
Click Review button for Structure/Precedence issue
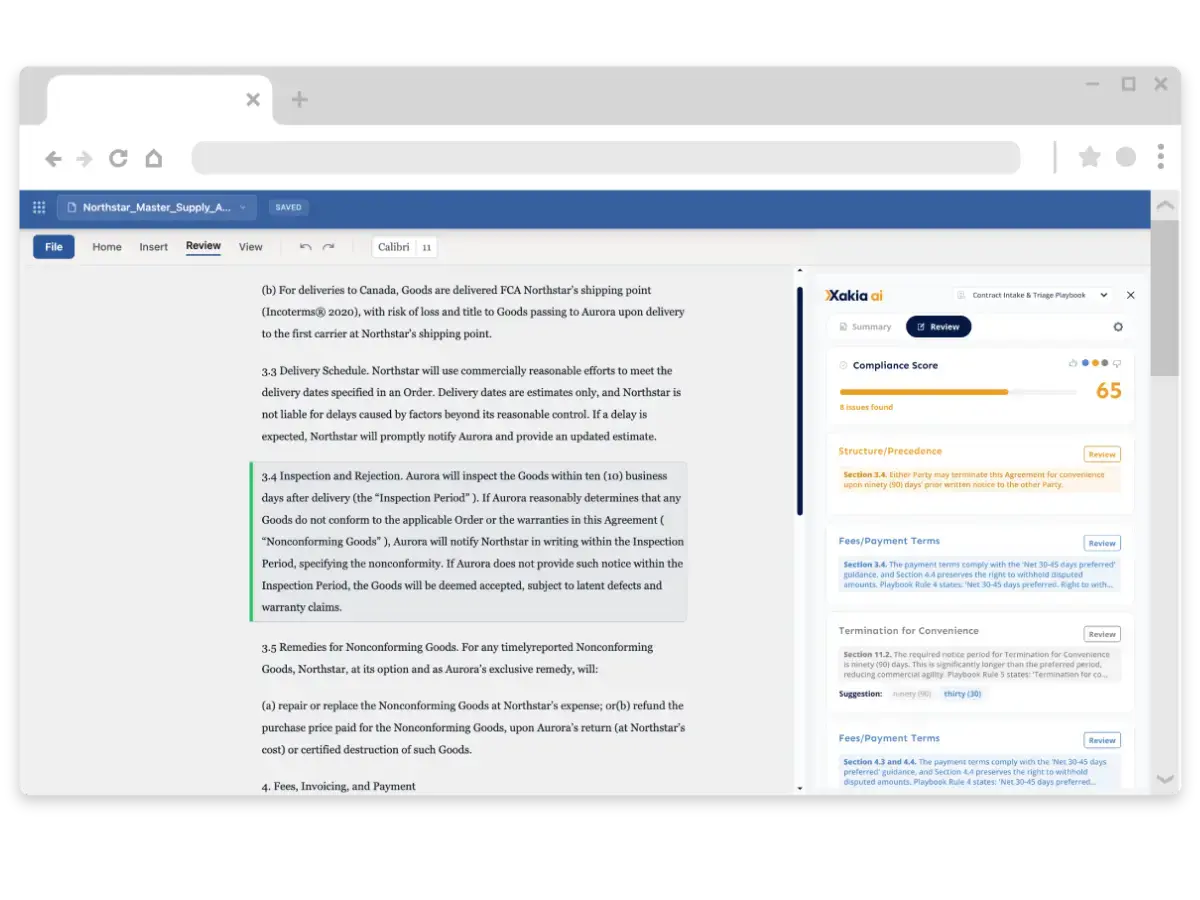click(x=1101, y=454)
